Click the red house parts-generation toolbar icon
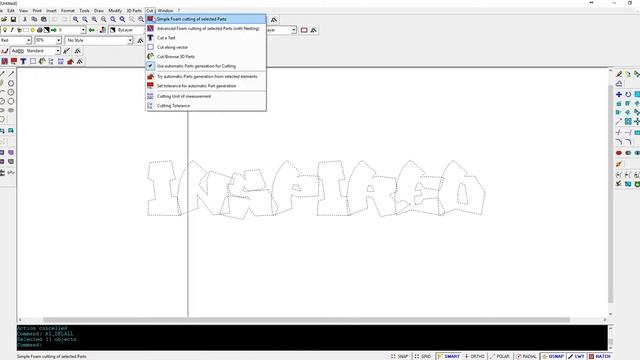 click(x=70, y=61)
